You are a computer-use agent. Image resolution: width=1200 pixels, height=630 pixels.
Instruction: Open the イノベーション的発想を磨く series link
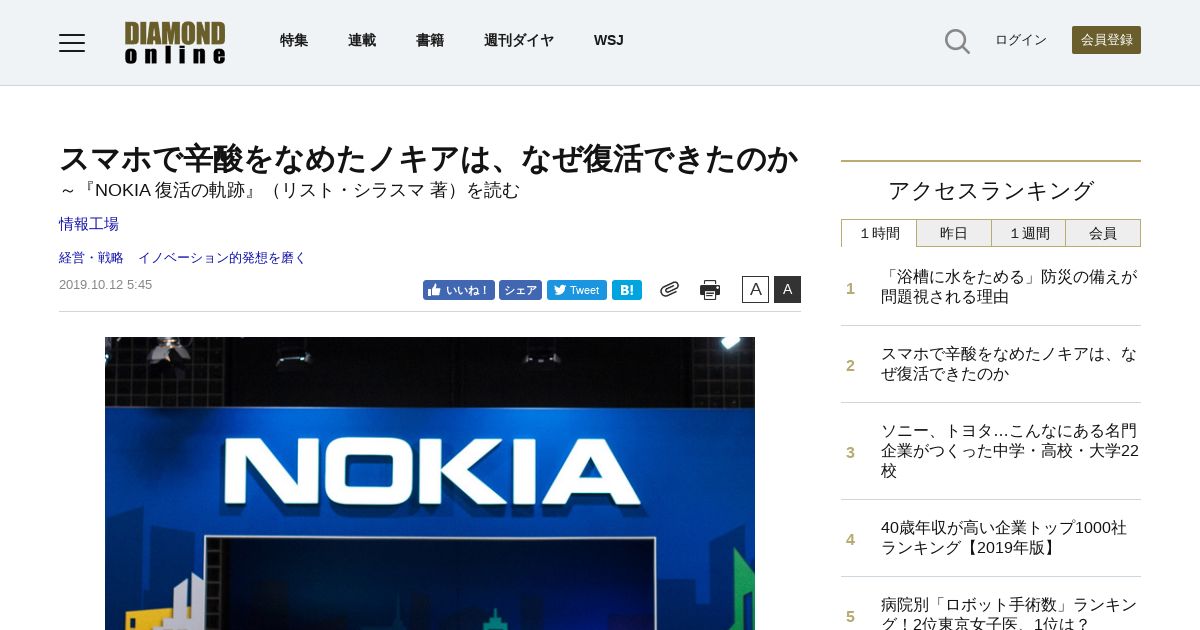click(x=222, y=257)
